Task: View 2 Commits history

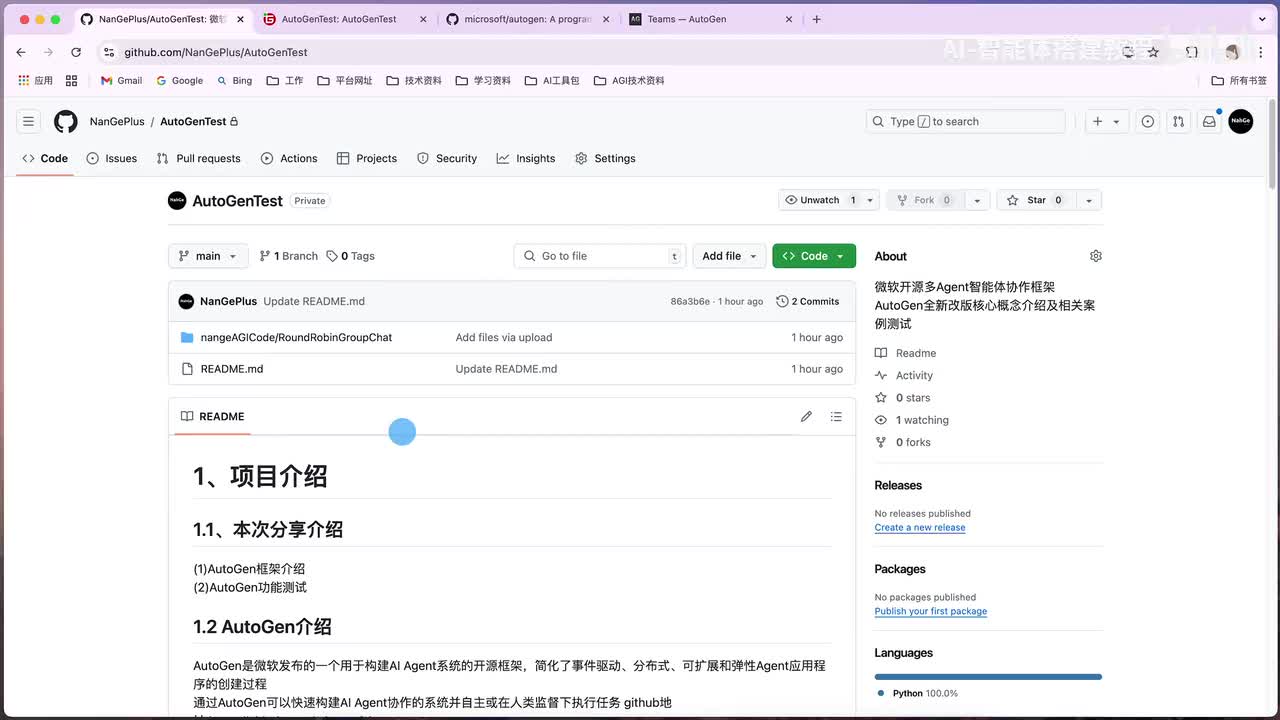Action: pos(808,301)
